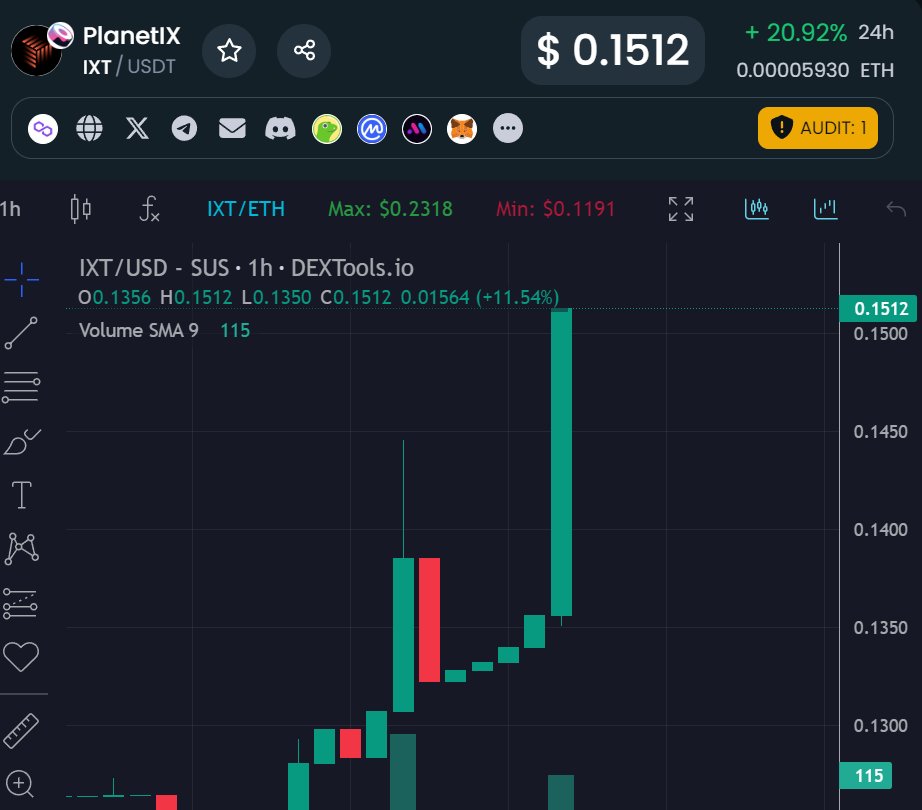
Task: Click the + 20.92% 24h change
Action: (x=819, y=32)
